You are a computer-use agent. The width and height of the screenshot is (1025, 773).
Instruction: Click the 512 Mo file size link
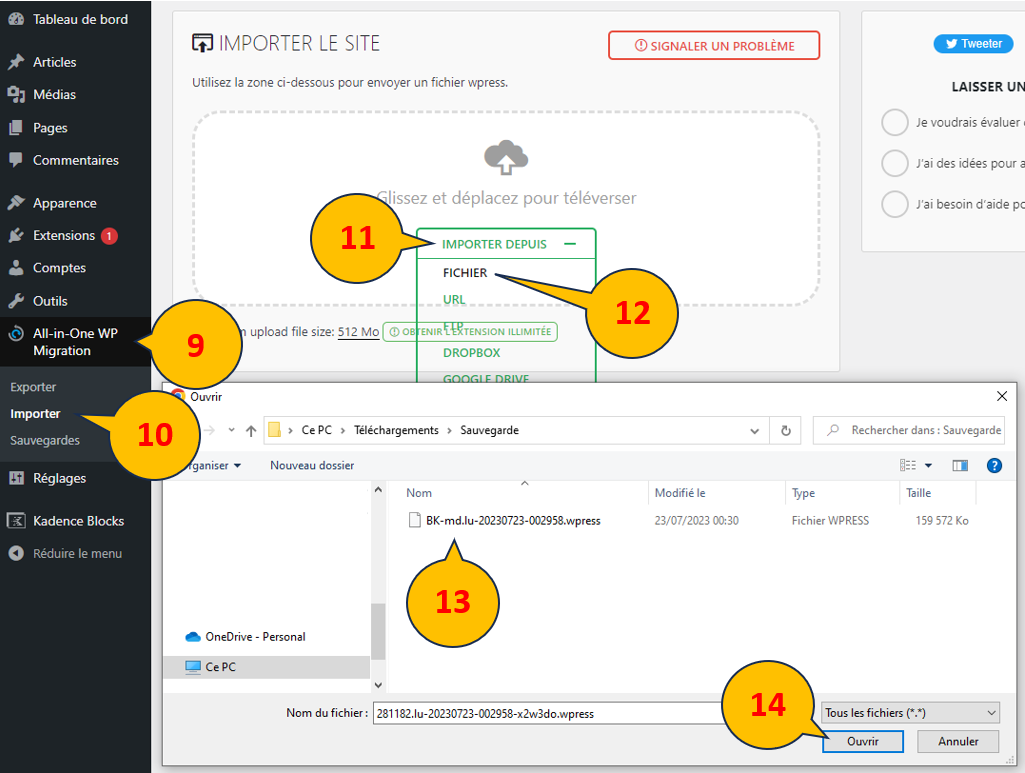pos(358,332)
